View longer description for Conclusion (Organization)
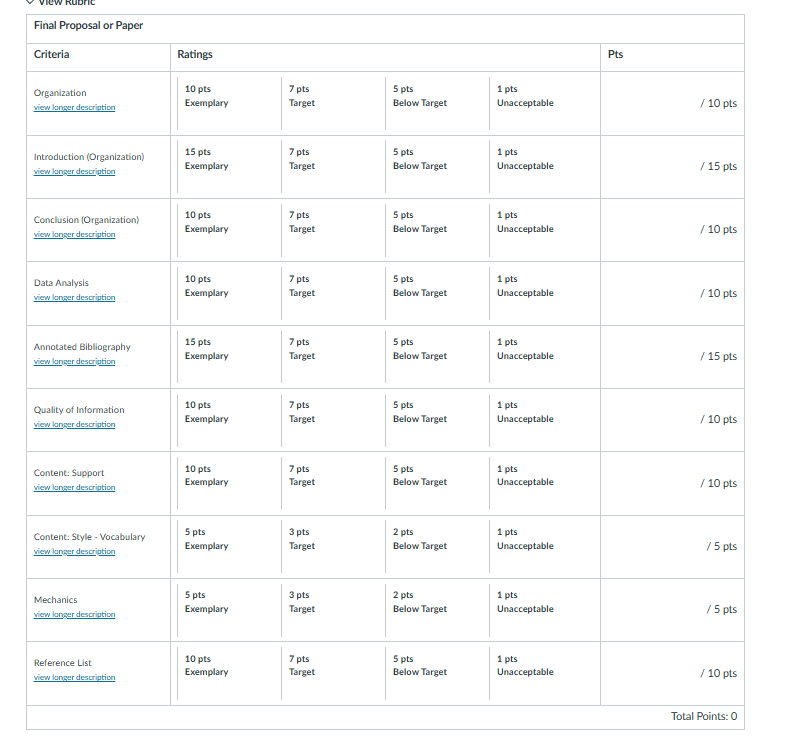The height and width of the screenshot is (745, 785). [75, 234]
